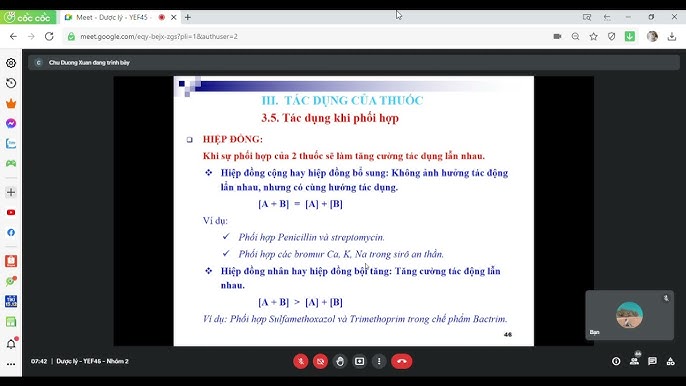This screenshot has width=686, height=386.
Task: Go back to previous page
Action: point(13,36)
